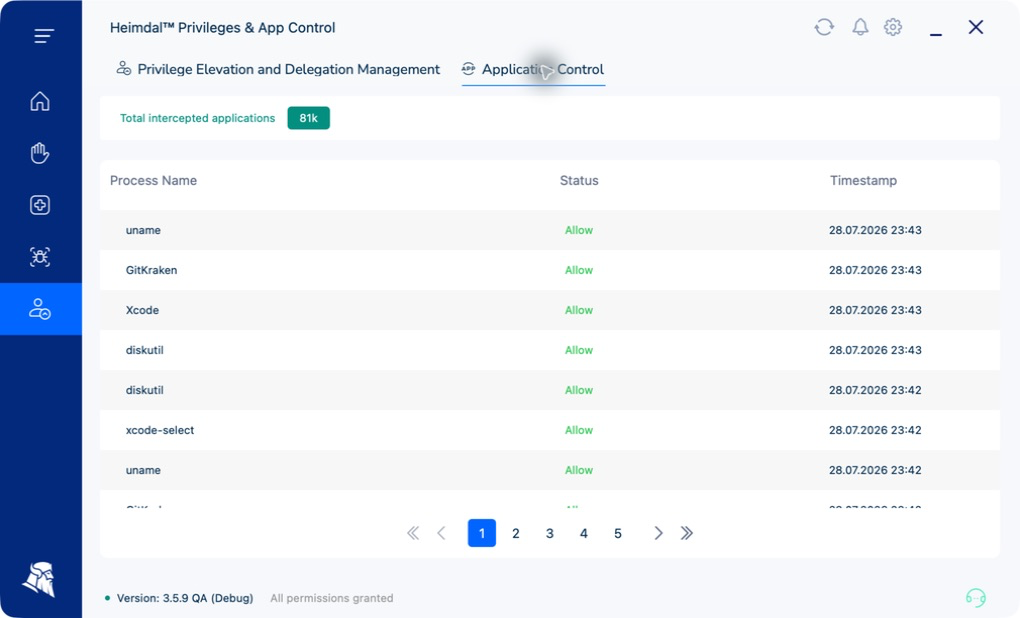Image resolution: width=1020 pixels, height=618 pixels.
Task: Open the patch management plus icon
Action: tap(40, 205)
